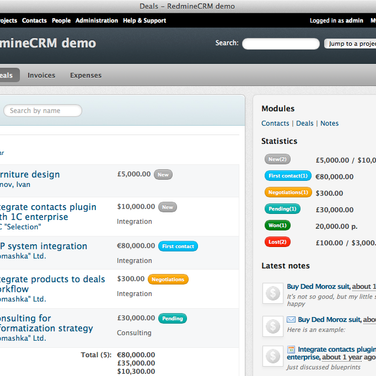Click the €80,000.00 statistics value
Image resolution: width=376 pixels, height=376 pixels.
(x=334, y=177)
